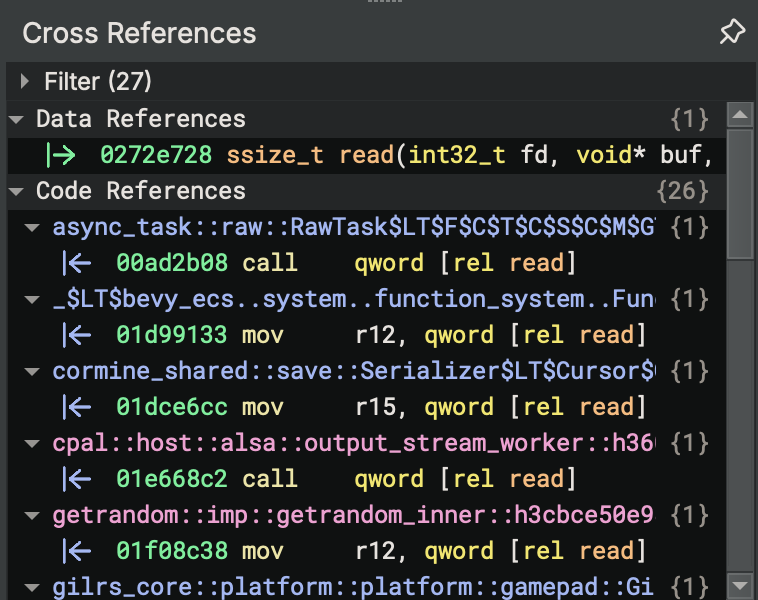The image size is (758, 600).
Task: Click the Data References count {1}
Action: [x=690, y=119]
